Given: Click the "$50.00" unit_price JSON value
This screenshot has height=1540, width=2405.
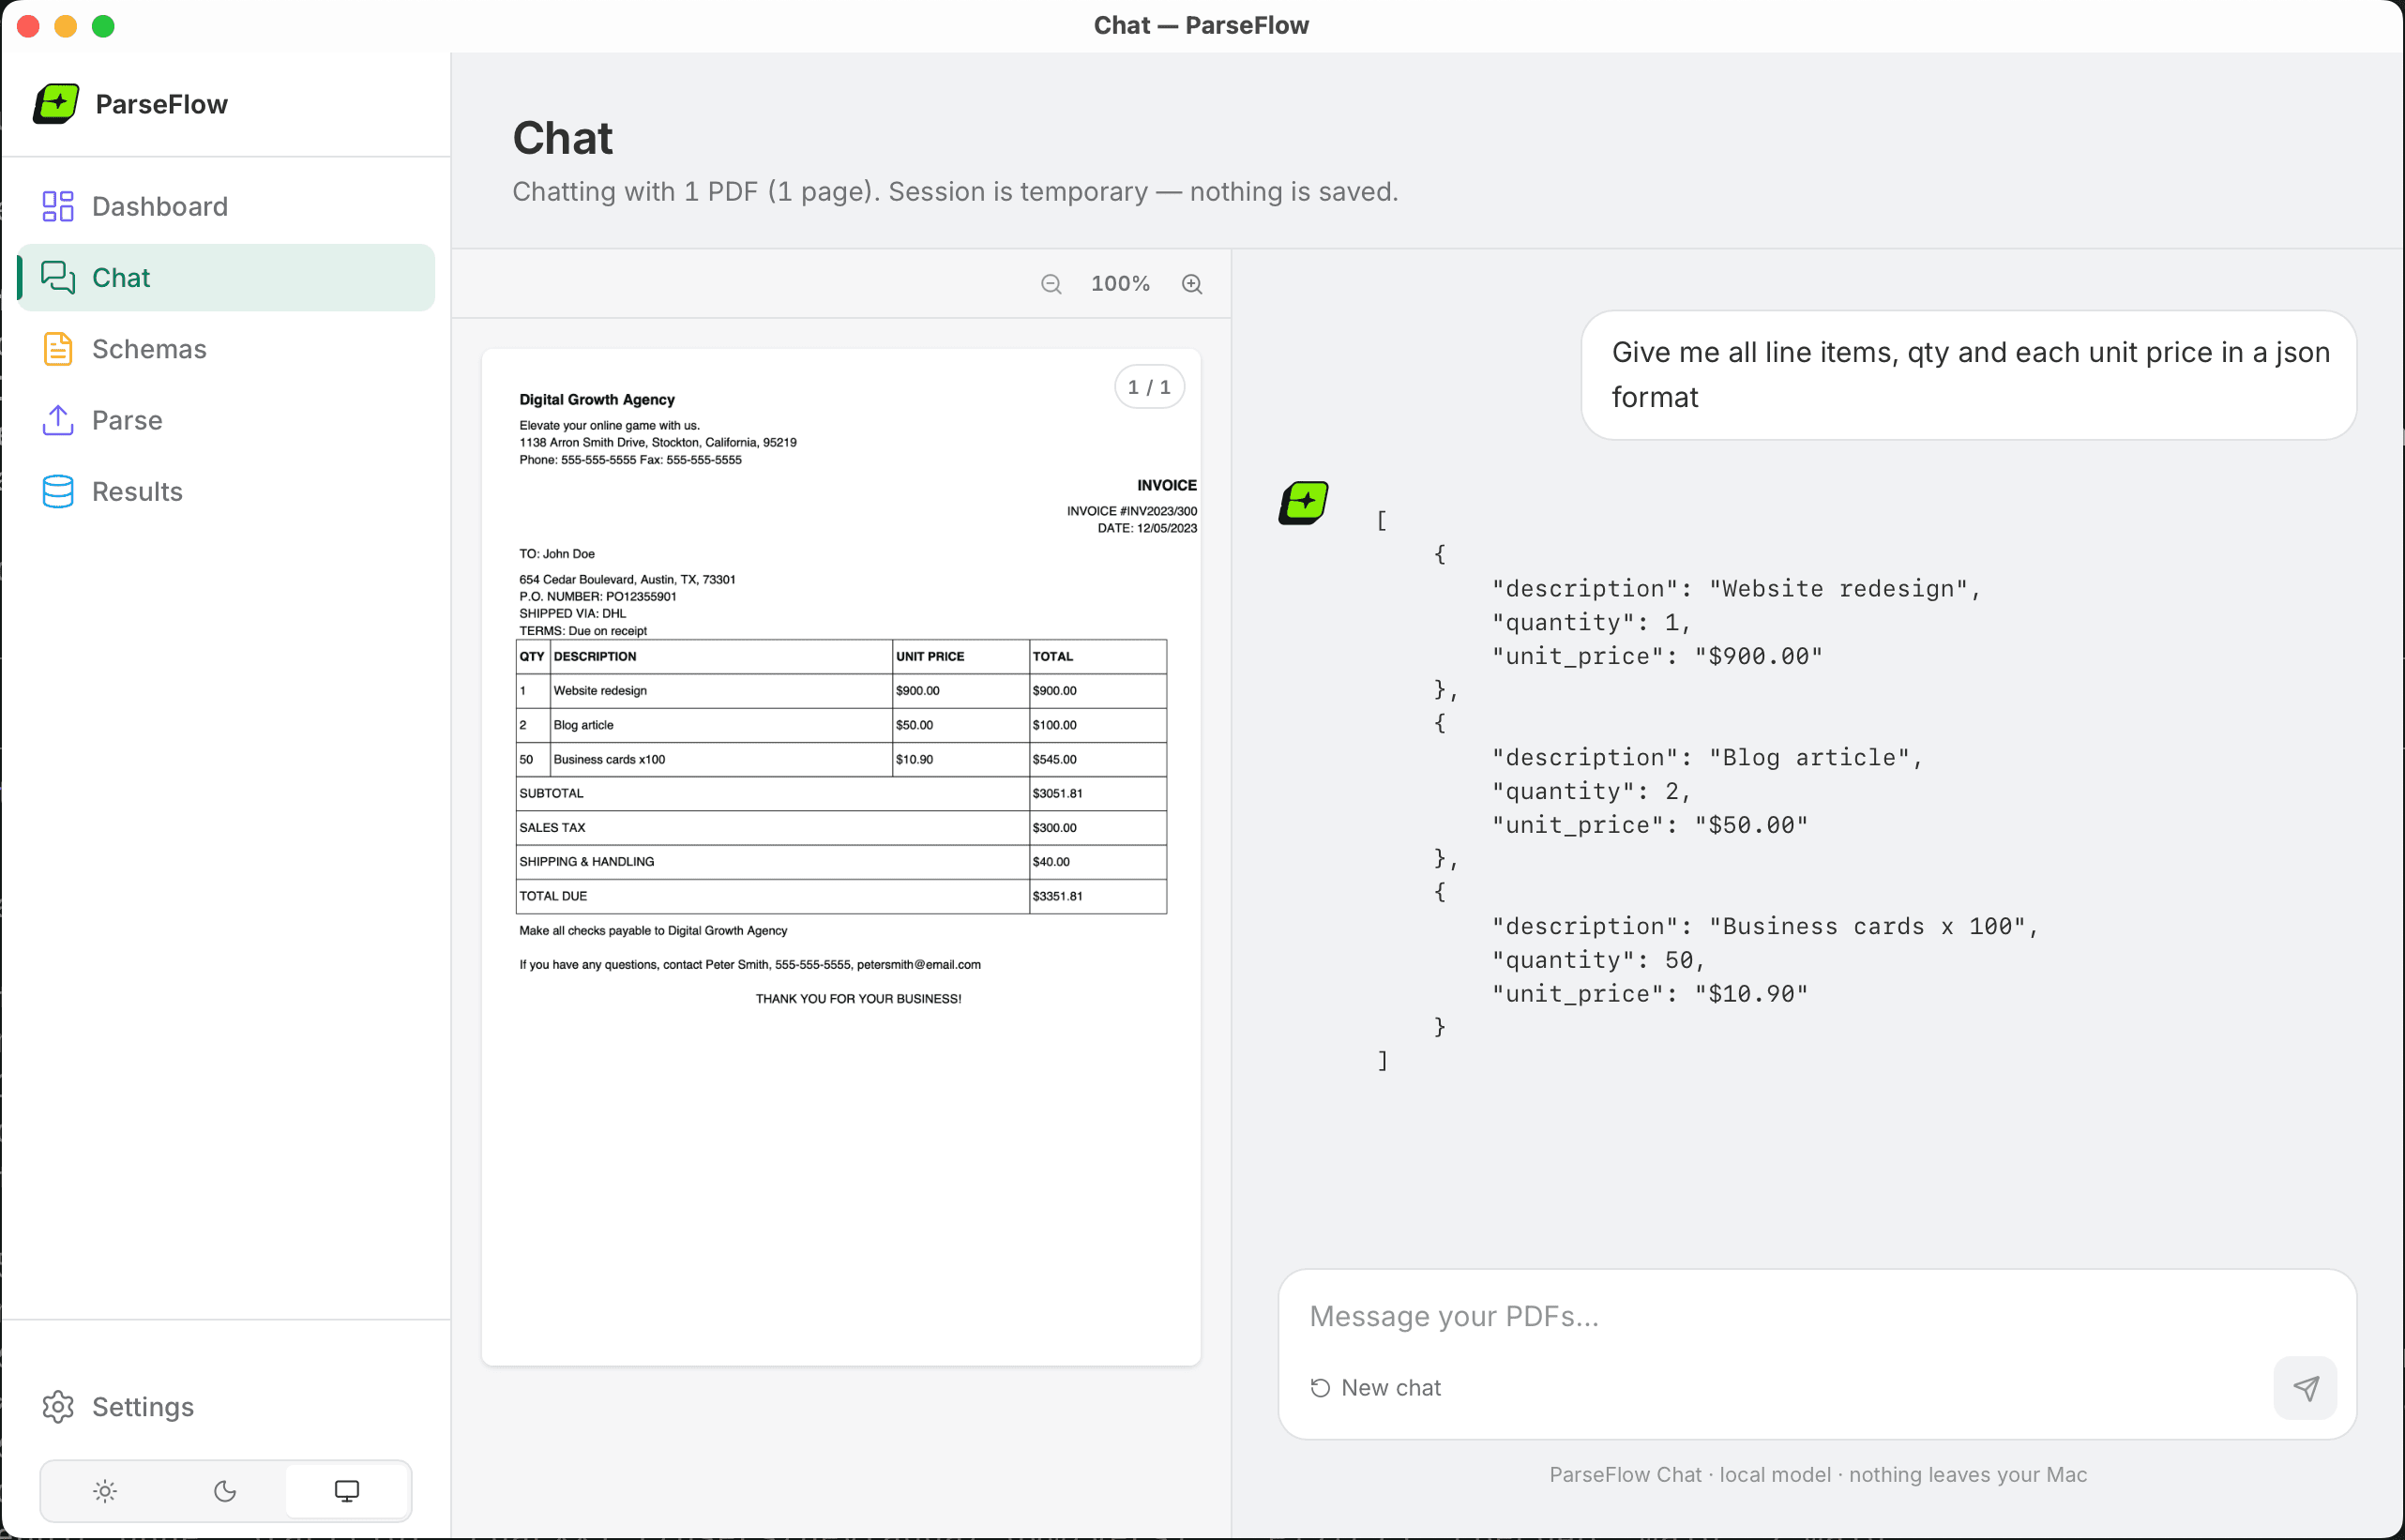Looking at the screenshot, I should pyautogui.click(x=1752, y=826).
